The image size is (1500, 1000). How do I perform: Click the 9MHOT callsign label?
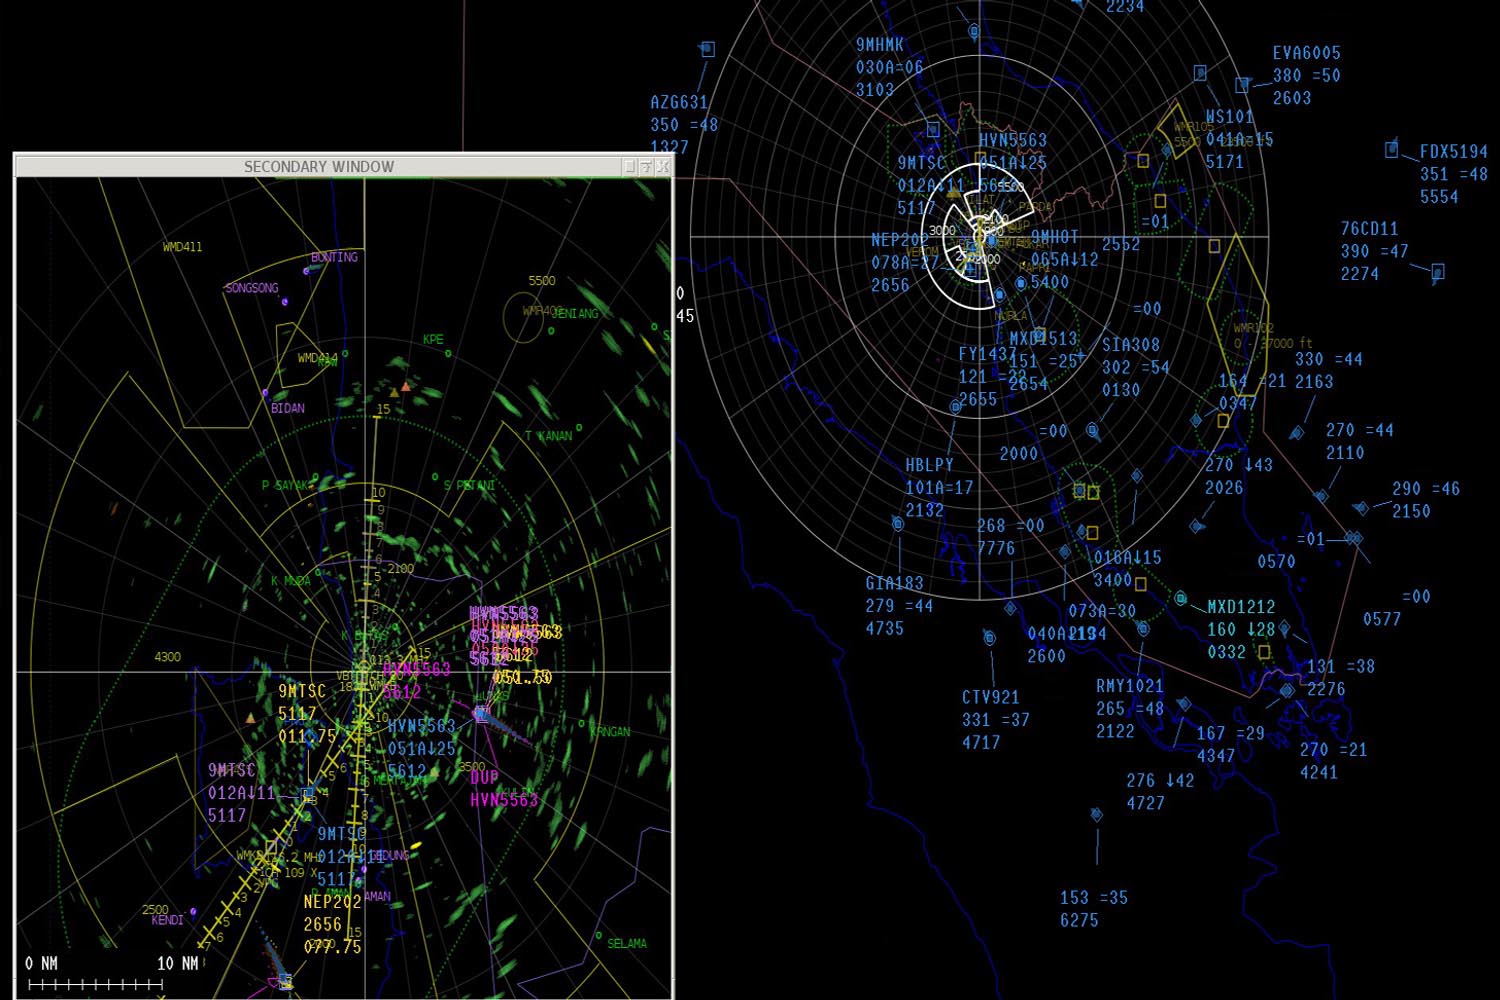click(1055, 237)
